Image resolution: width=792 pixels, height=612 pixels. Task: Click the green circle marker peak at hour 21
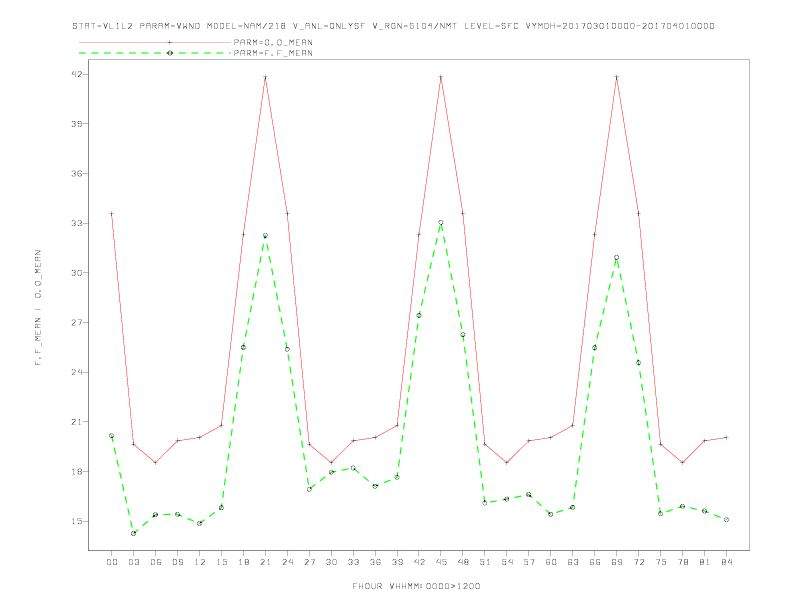pyautogui.click(x=265, y=236)
